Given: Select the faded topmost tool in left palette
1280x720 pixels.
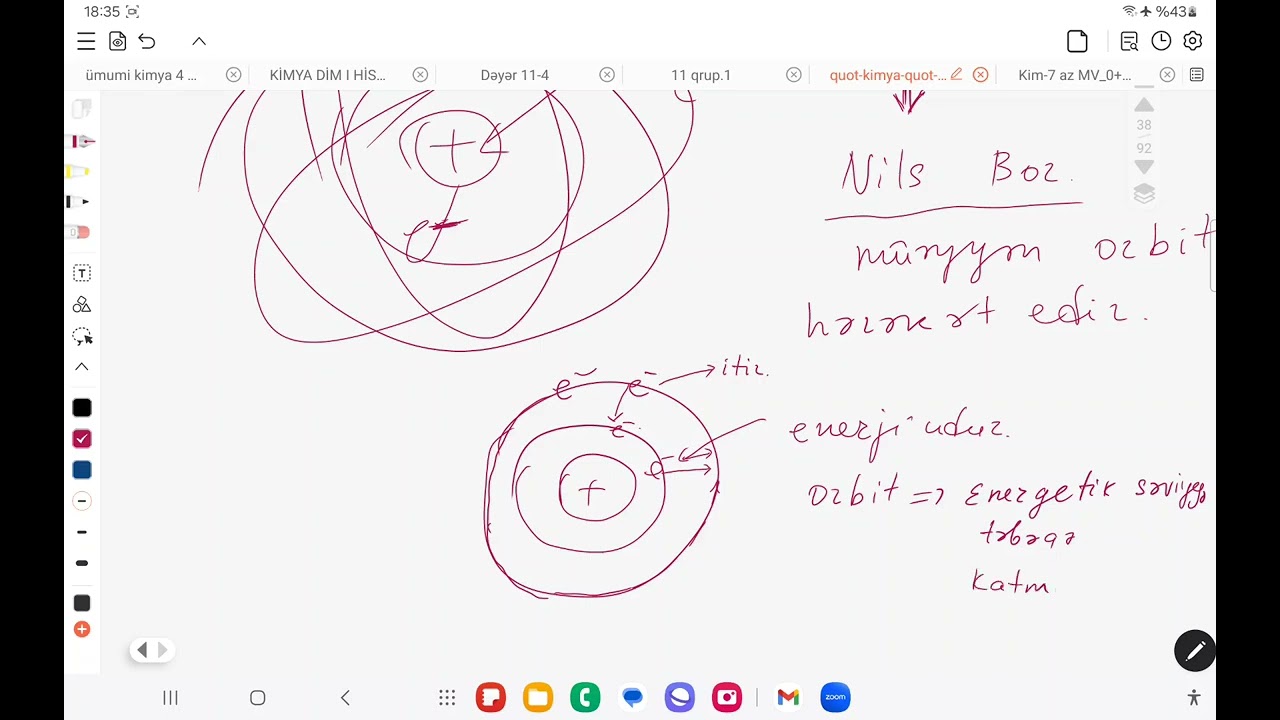Looking at the screenshot, I should point(82,108).
